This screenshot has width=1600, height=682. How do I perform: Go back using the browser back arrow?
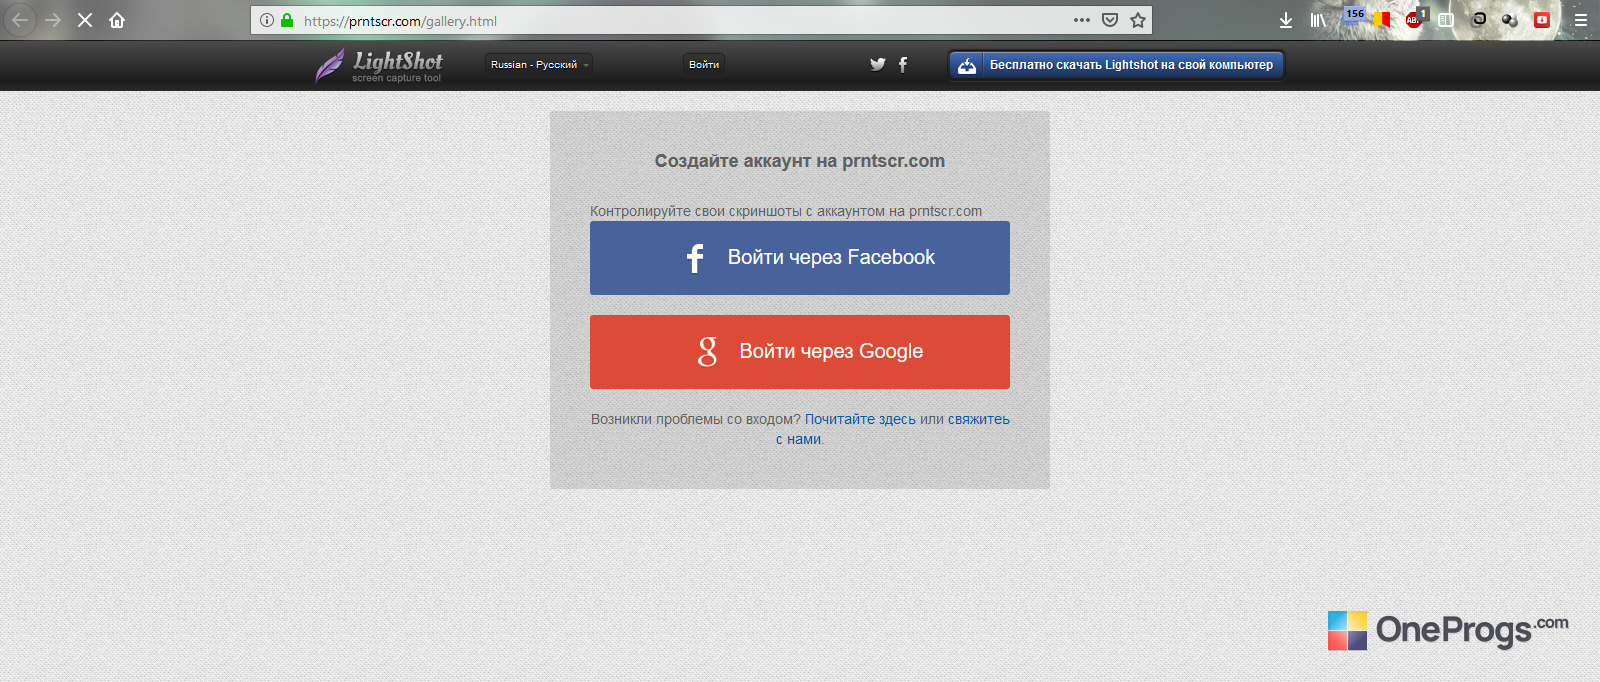20,20
